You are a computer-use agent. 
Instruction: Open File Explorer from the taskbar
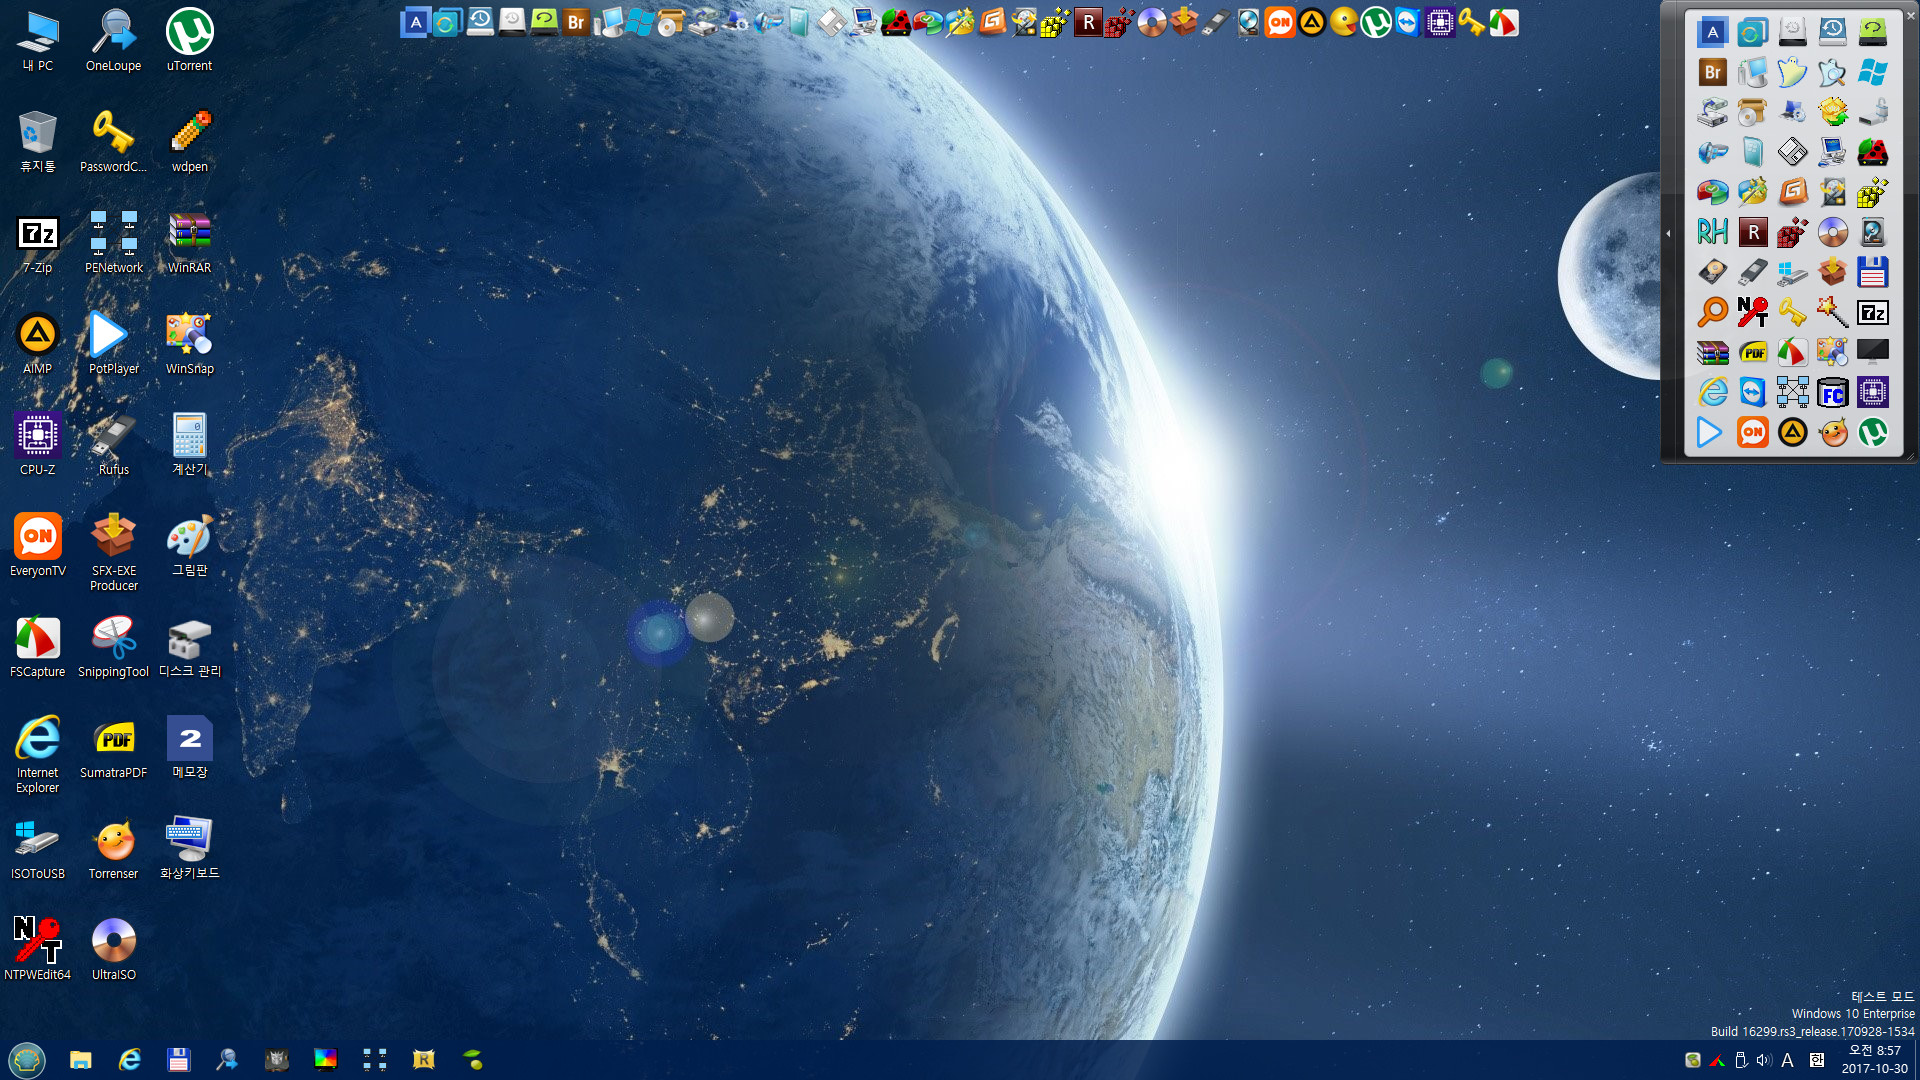coord(81,1059)
